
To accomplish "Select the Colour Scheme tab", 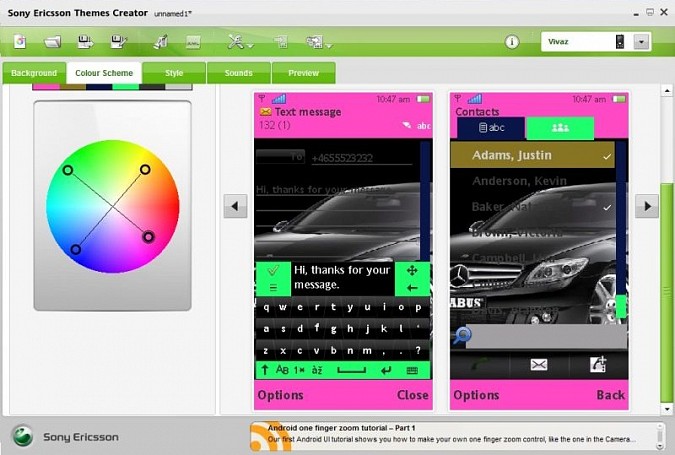I will point(104,73).
